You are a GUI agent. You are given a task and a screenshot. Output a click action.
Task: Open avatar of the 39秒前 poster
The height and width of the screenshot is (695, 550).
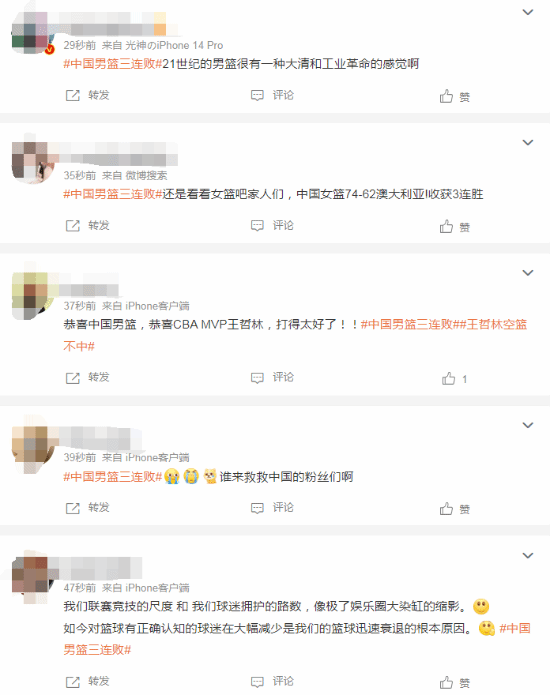pos(32,447)
